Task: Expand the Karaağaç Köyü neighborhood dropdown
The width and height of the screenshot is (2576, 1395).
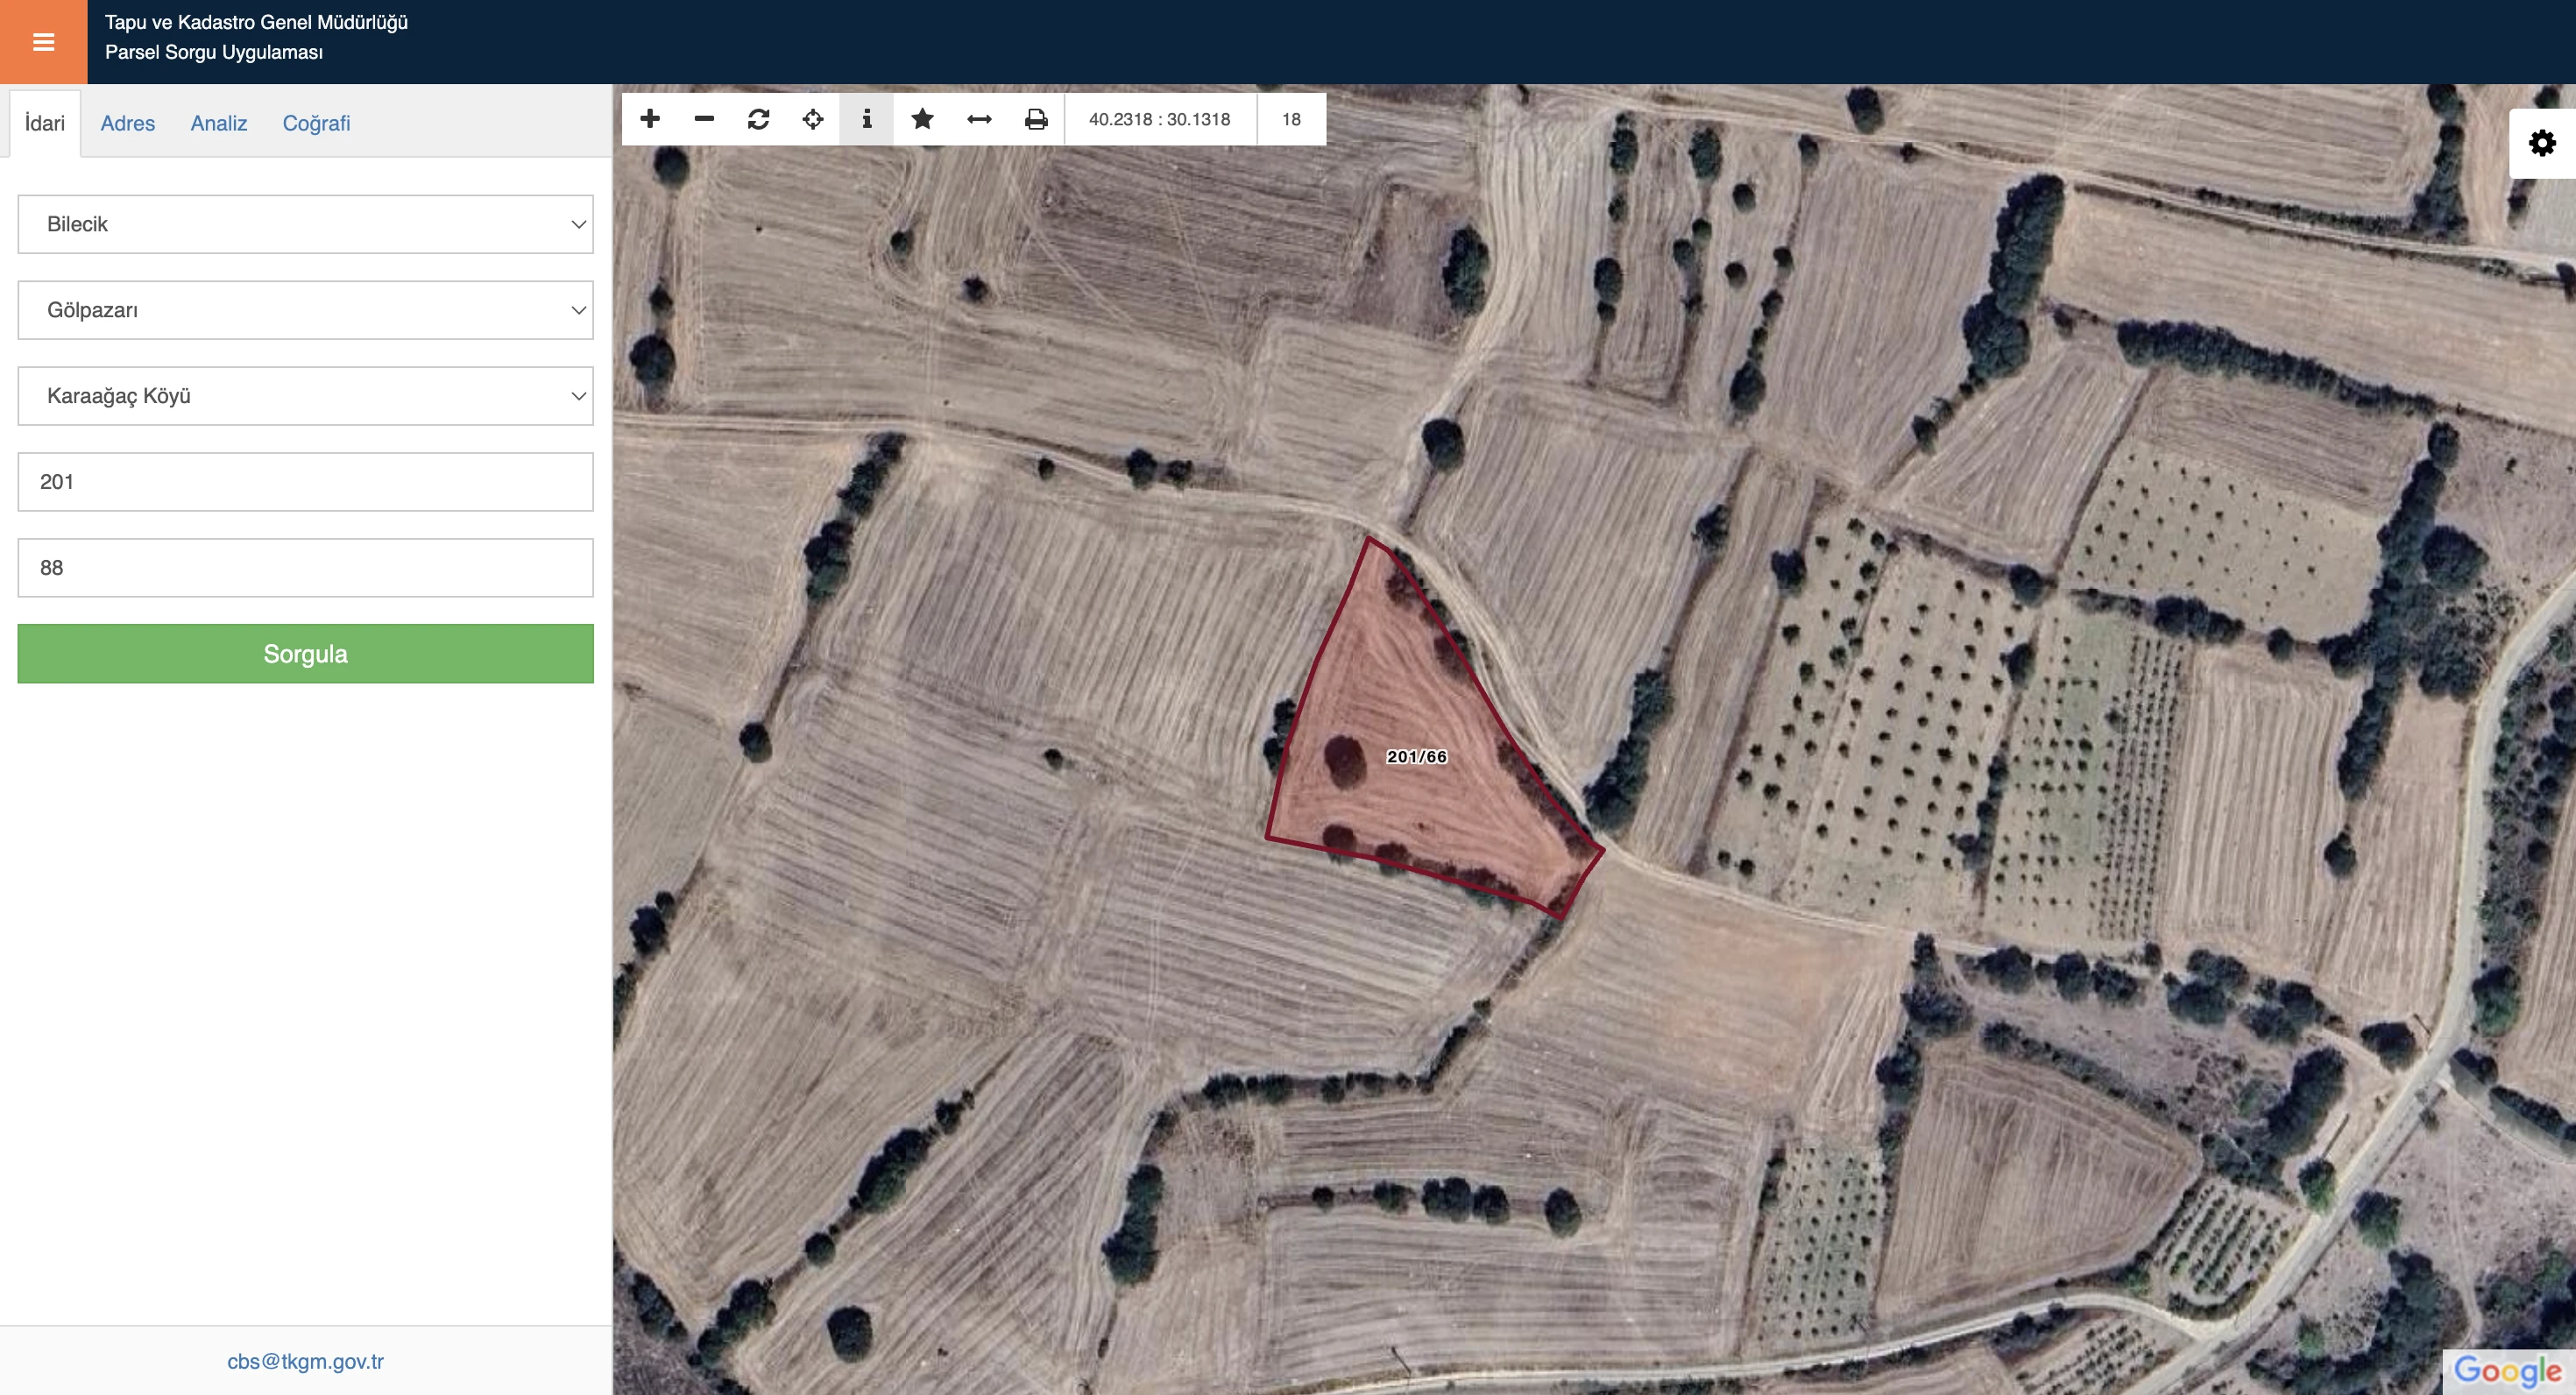Action: pyautogui.click(x=305, y=396)
